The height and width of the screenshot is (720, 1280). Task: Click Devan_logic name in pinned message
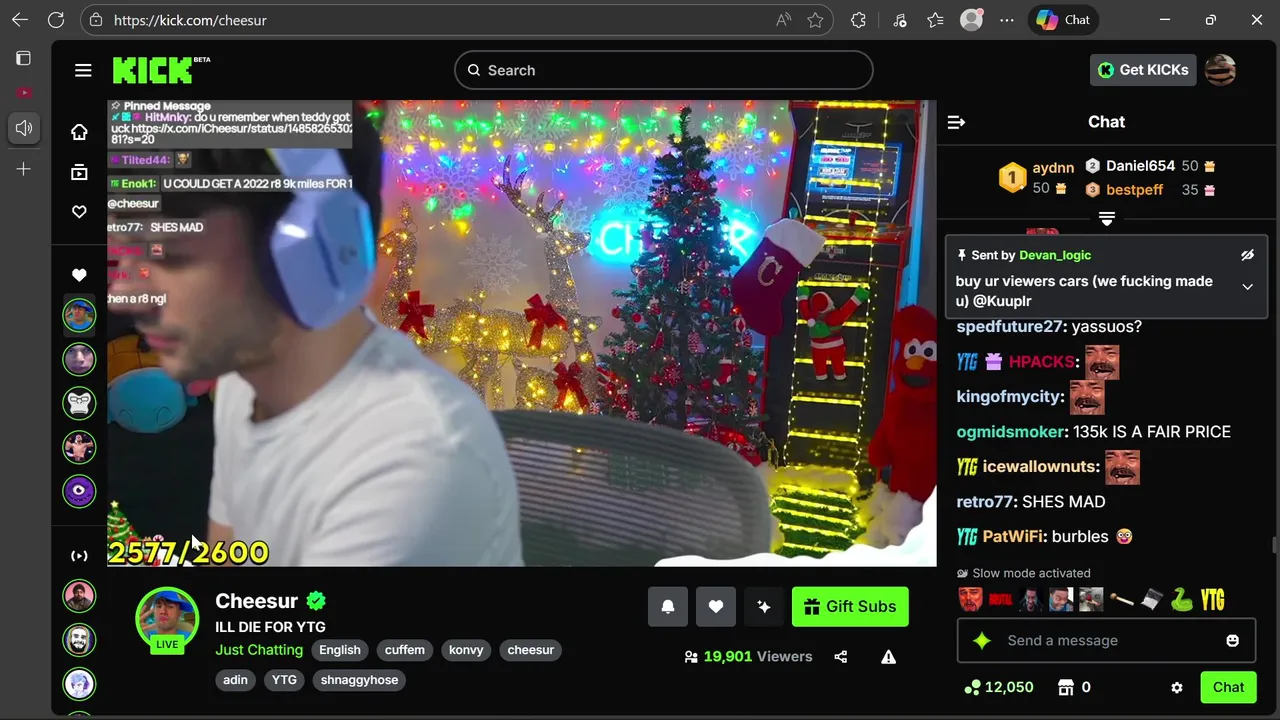1055,255
